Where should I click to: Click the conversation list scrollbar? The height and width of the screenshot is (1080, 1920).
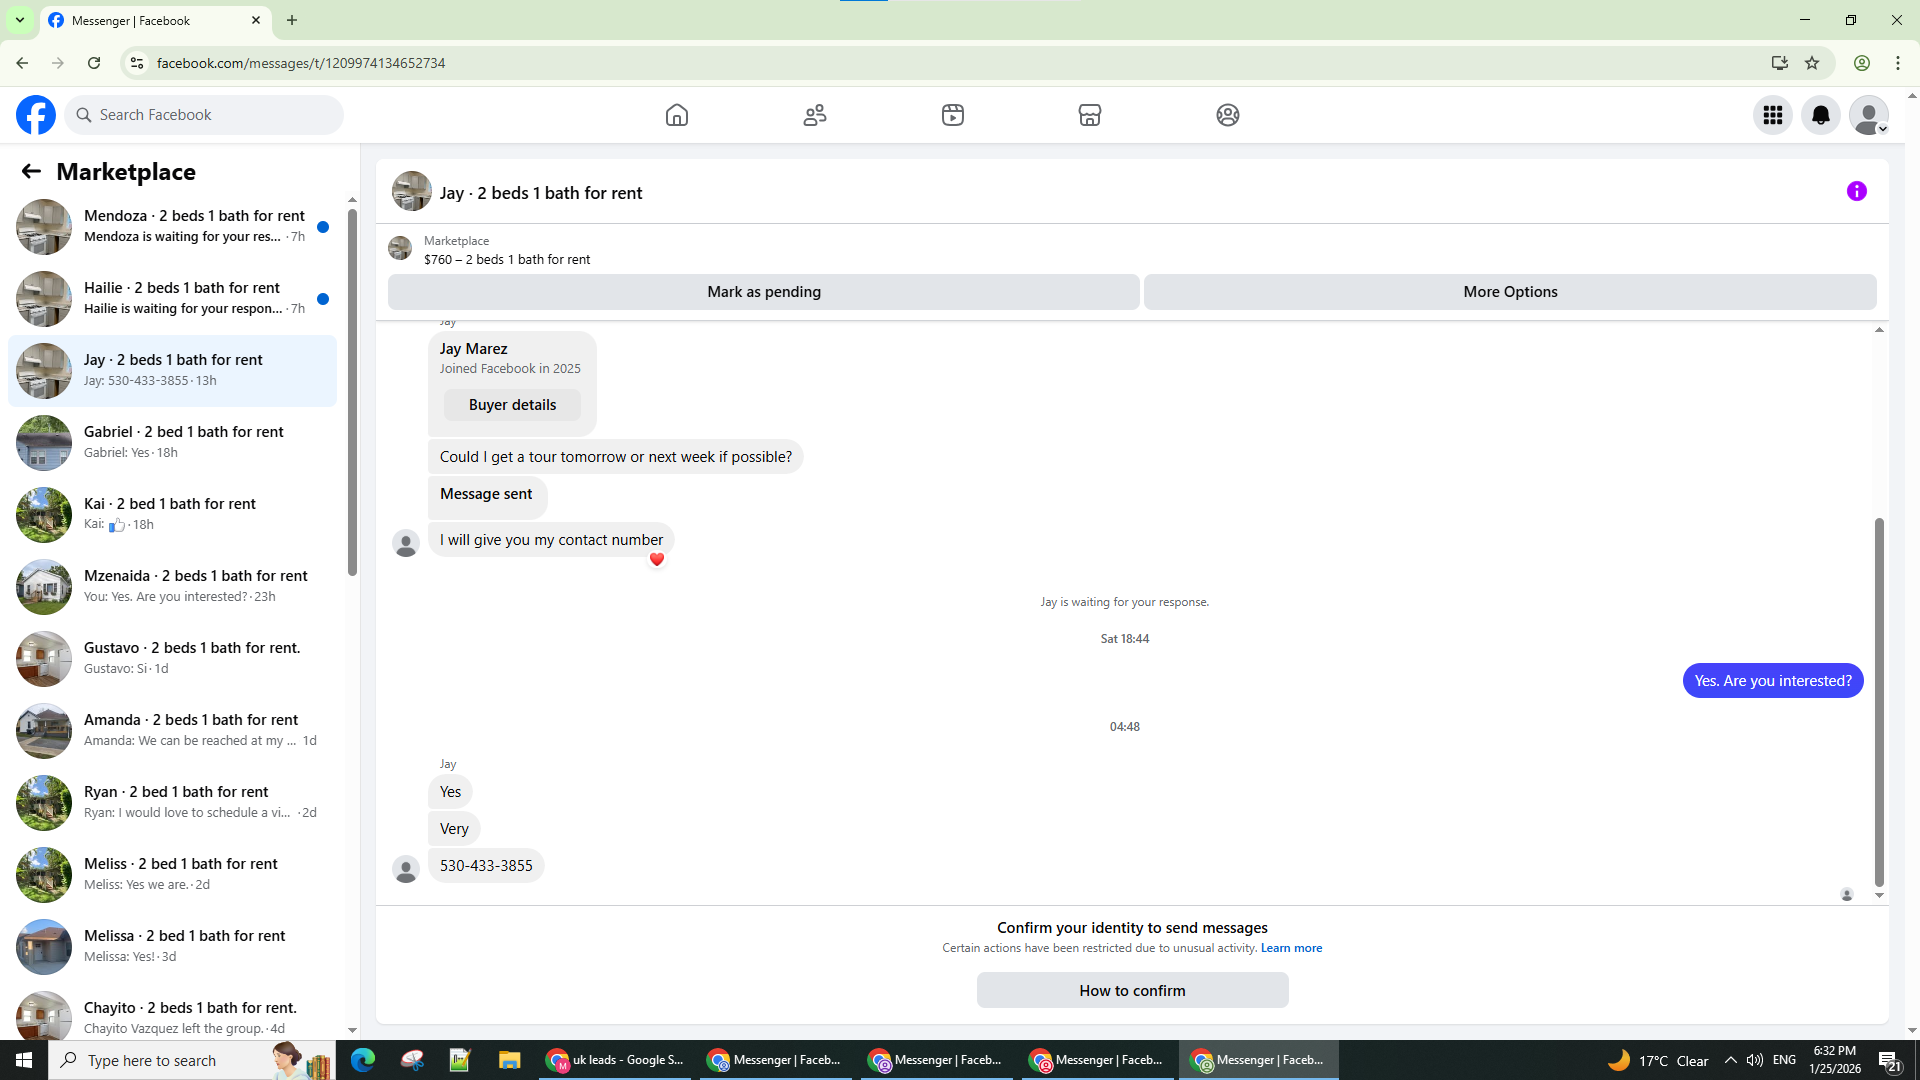pos(352,392)
